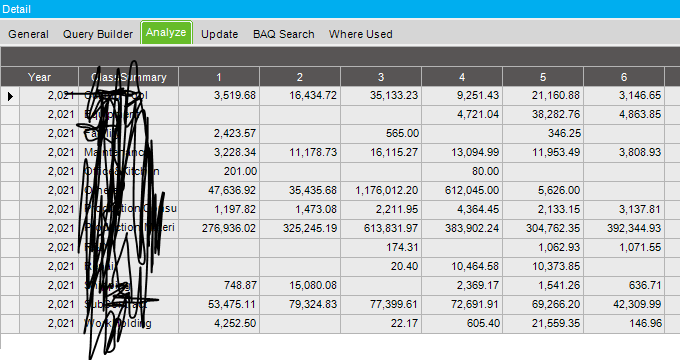
Task: Select the 201.00 cell
Action: [x=219, y=172]
